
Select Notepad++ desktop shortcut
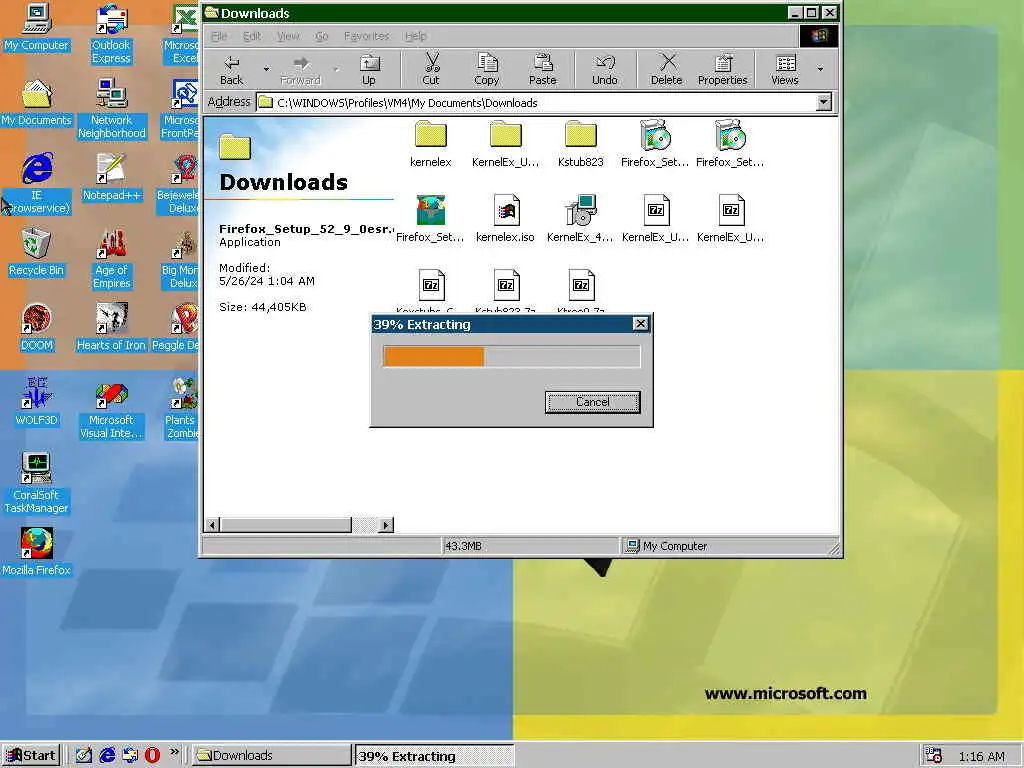(x=112, y=178)
